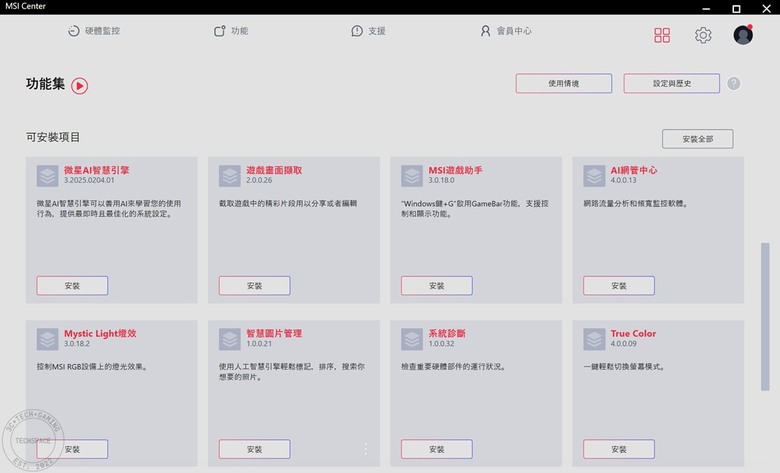Install AI網管中心
The image size is (780, 473).
tap(619, 285)
